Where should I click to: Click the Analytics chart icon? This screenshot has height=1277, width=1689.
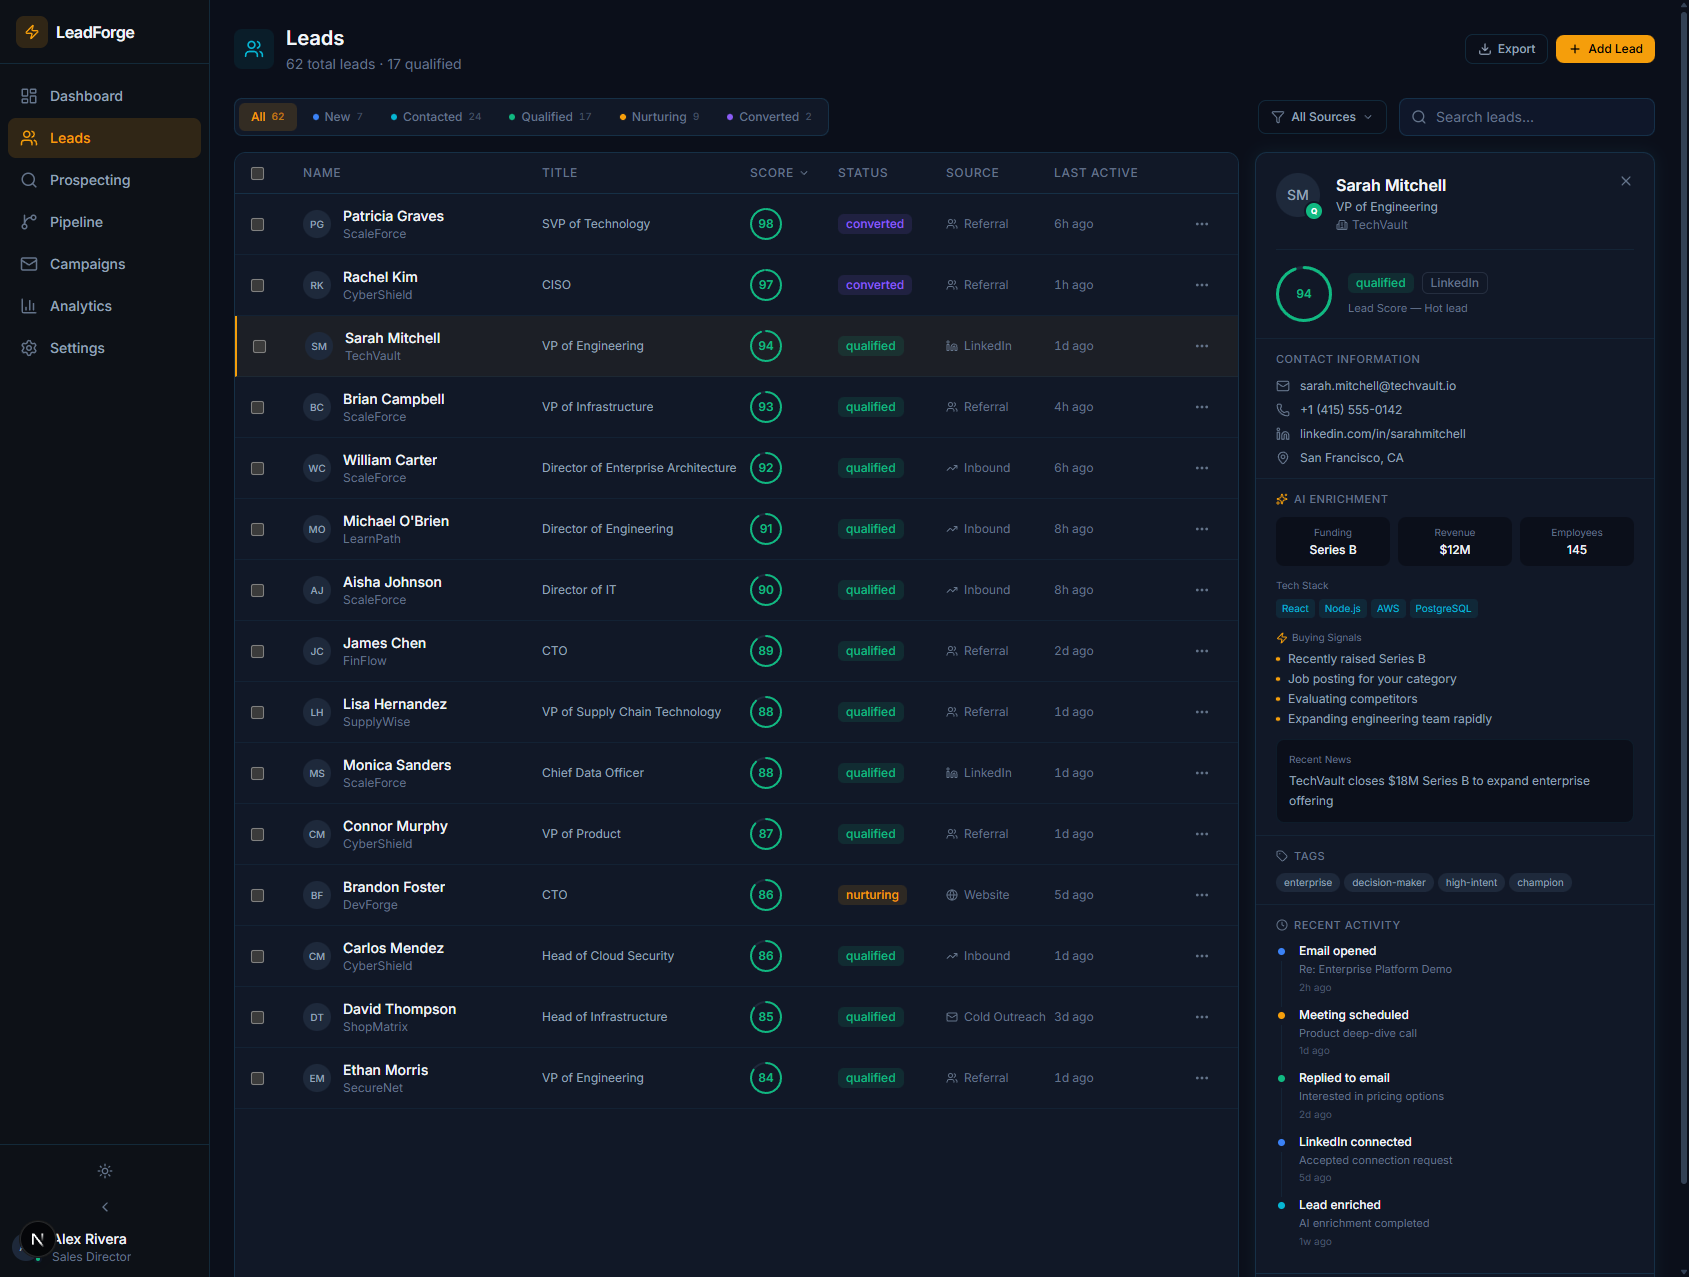point(29,306)
